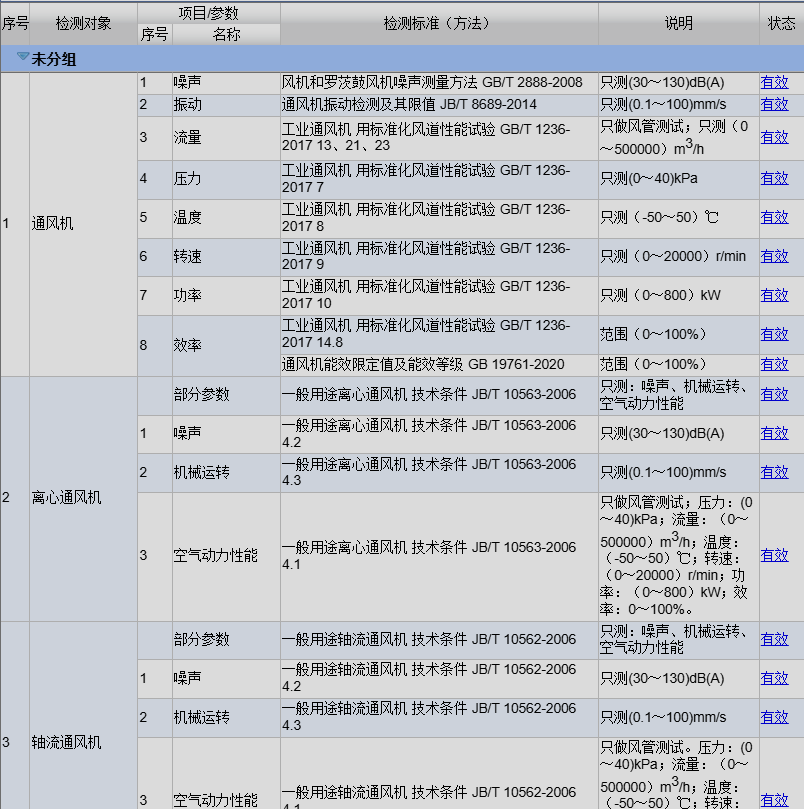The height and width of the screenshot is (809, 804).
Task: Collapse the 未分组 group triangle
Action: (x=23, y=58)
